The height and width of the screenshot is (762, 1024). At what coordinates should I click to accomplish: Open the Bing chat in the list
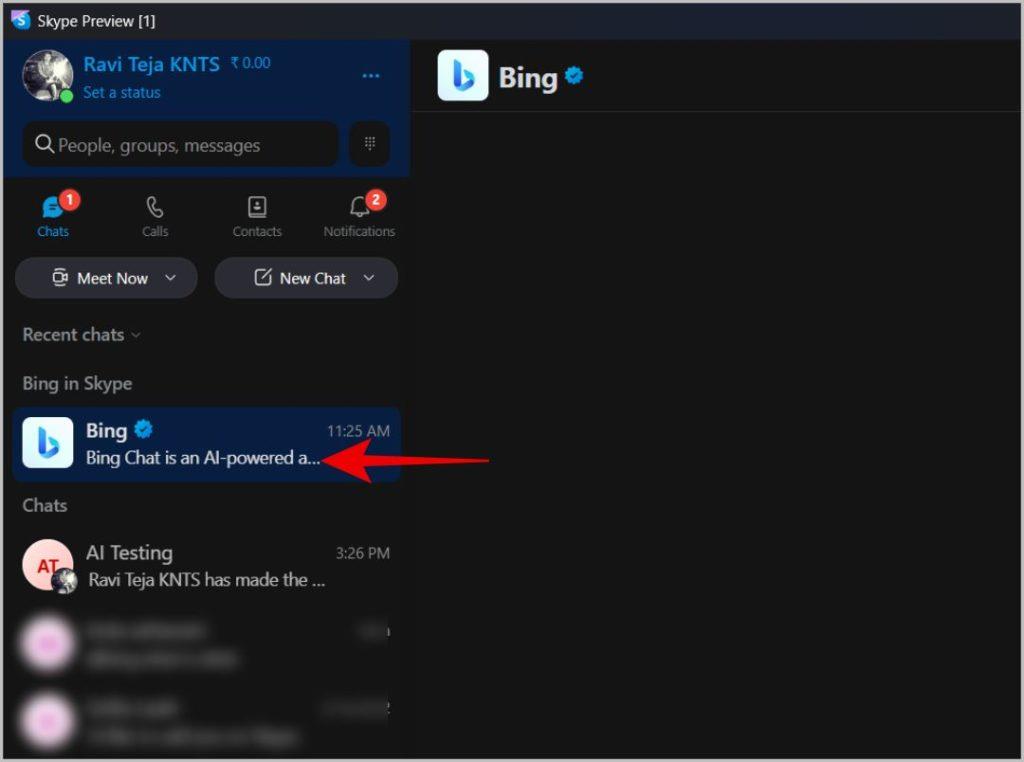tap(206, 444)
